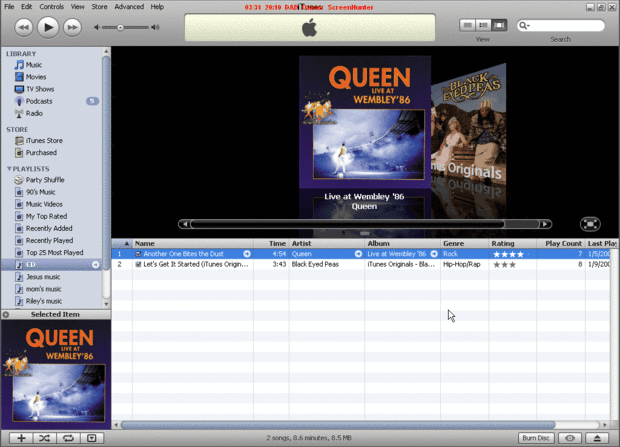This screenshot has height=447, width=620.
Task: Click the Eject disc button
Action: [x=597, y=438]
